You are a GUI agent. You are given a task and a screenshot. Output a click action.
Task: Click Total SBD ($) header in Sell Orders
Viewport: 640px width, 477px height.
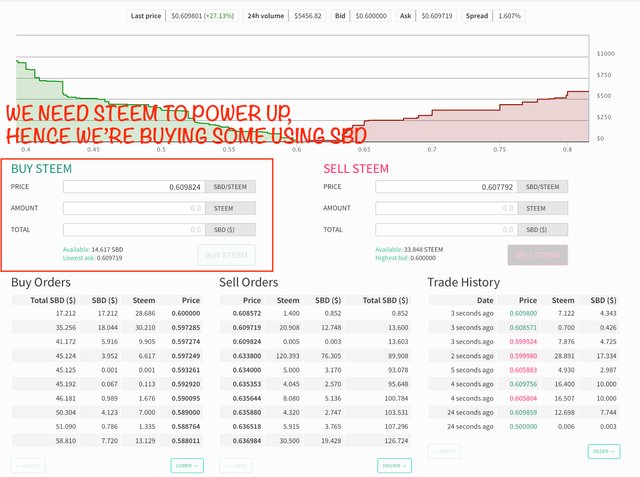[385, 300]
